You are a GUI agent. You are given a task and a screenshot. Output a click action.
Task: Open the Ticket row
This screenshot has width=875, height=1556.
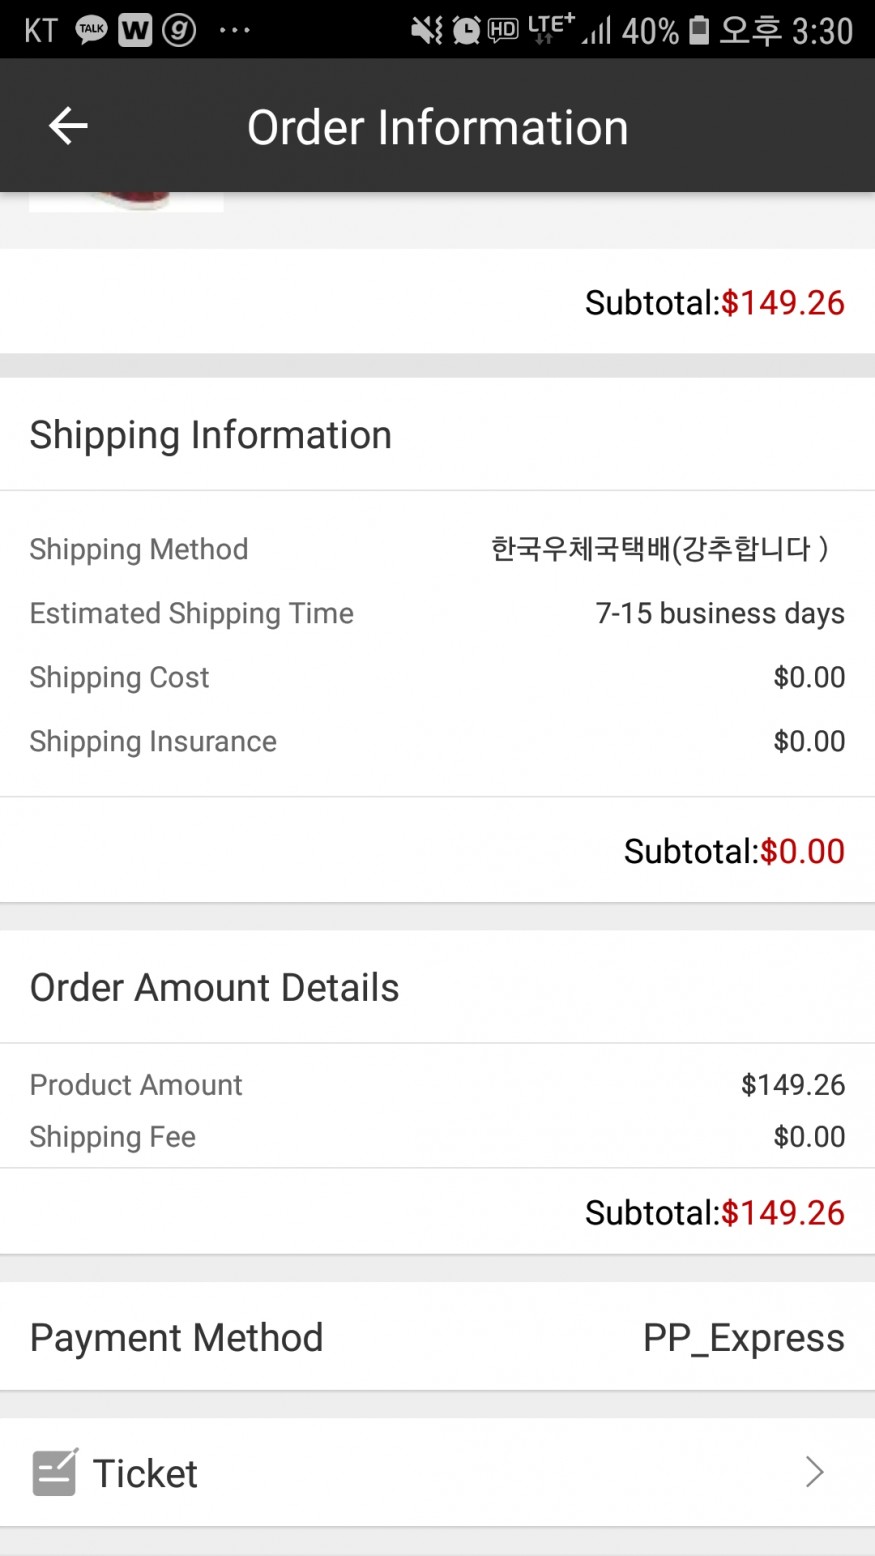(x=437, y=1472)
